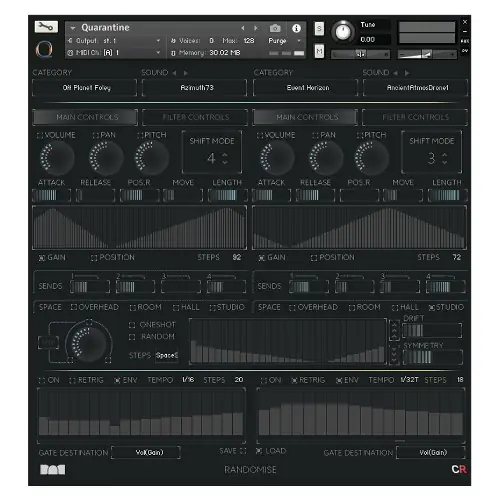Open the Off Planet Foley category selector
This screenshot has height=500, width=500.
click(85, 88)
